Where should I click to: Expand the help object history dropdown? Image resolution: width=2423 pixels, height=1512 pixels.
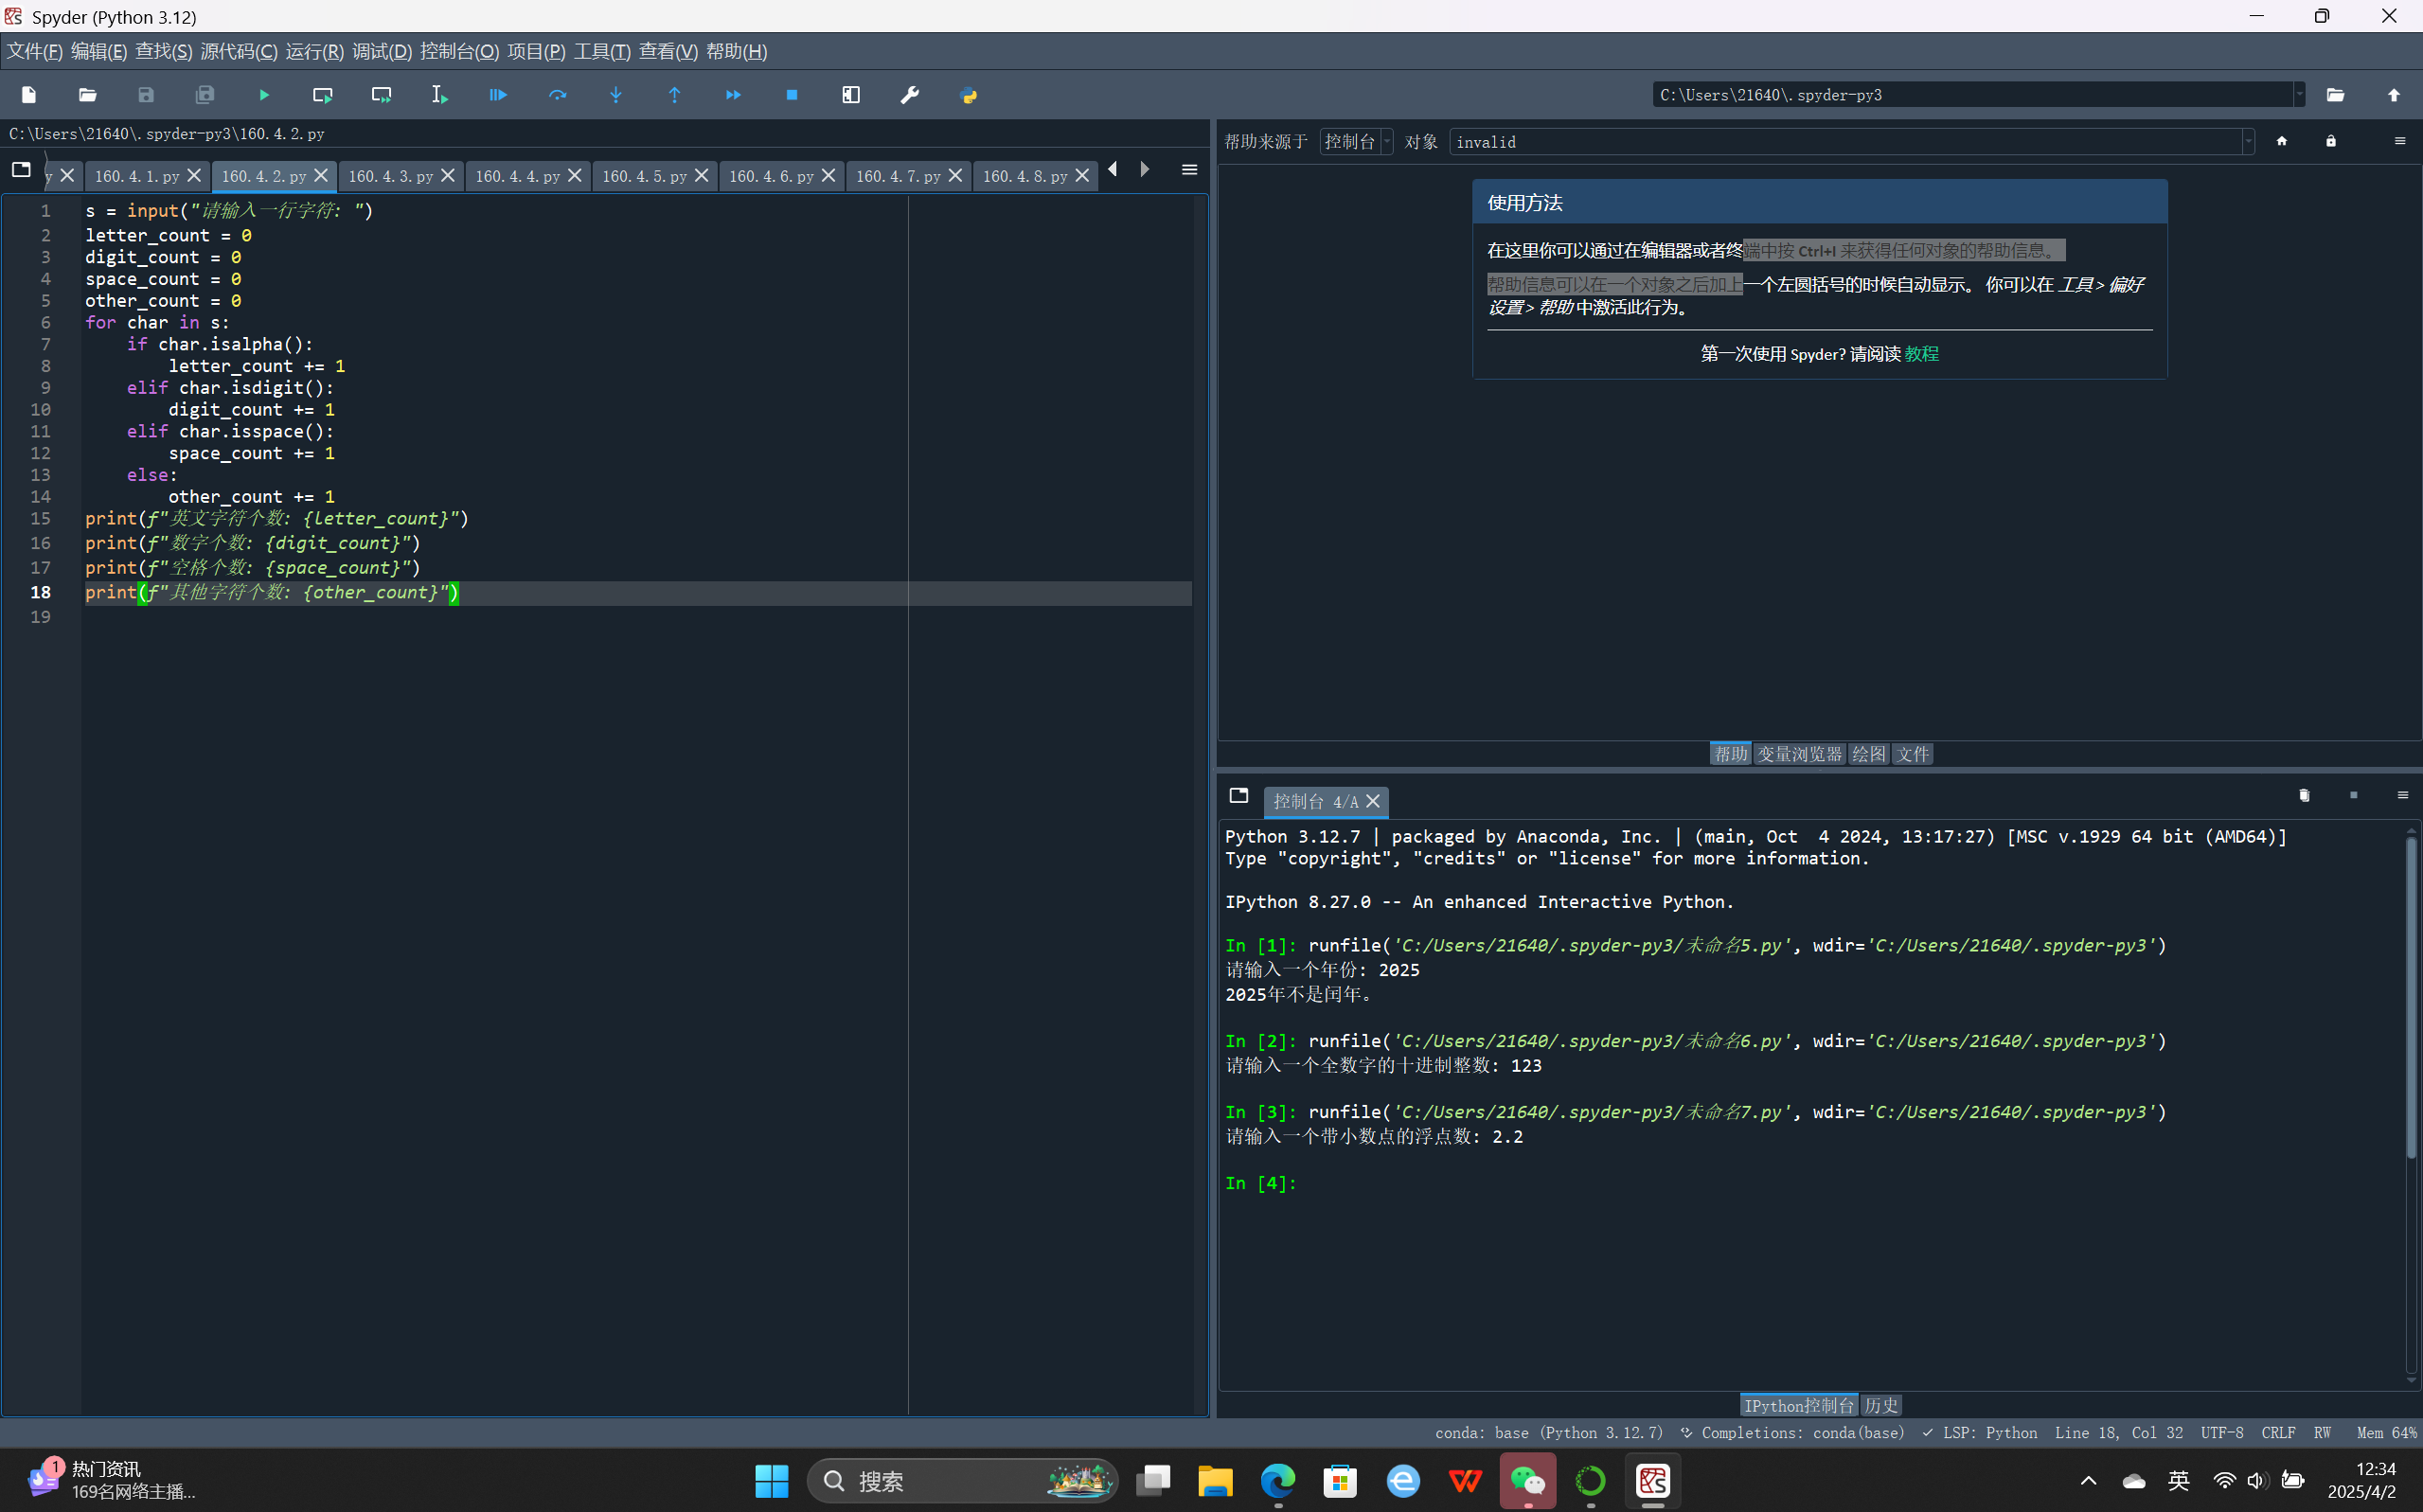coord(2248,142)
